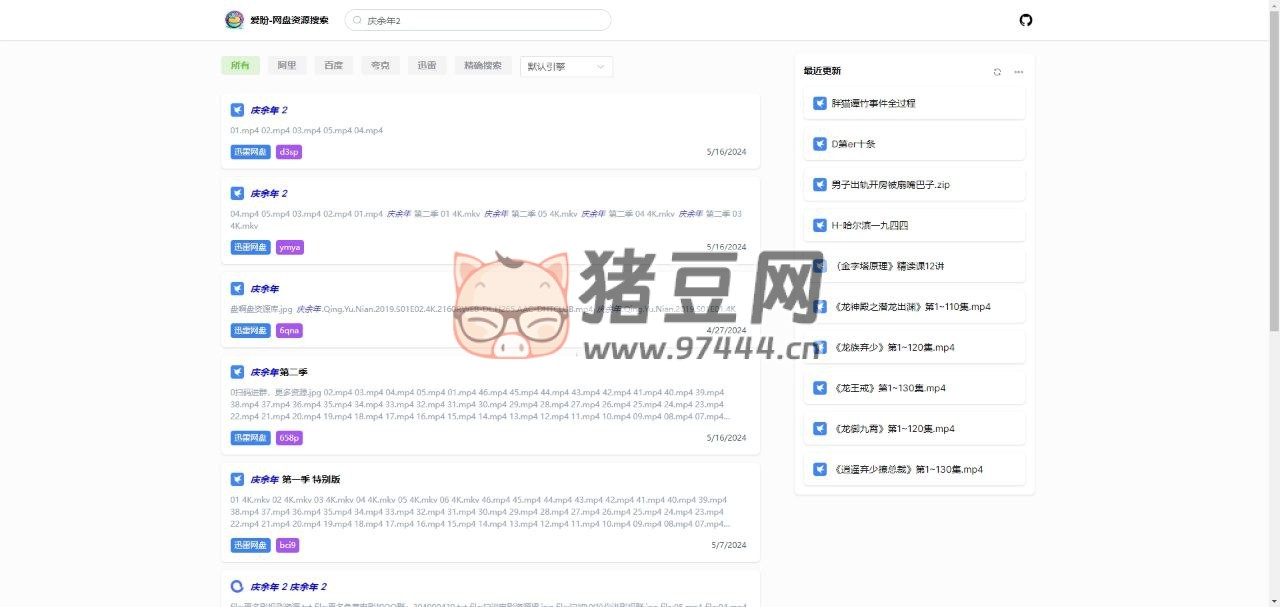Toggle the 精确搜索 filter
Image resolution: width=1280 pixels, height=607 pixels.
pos(482,66)
